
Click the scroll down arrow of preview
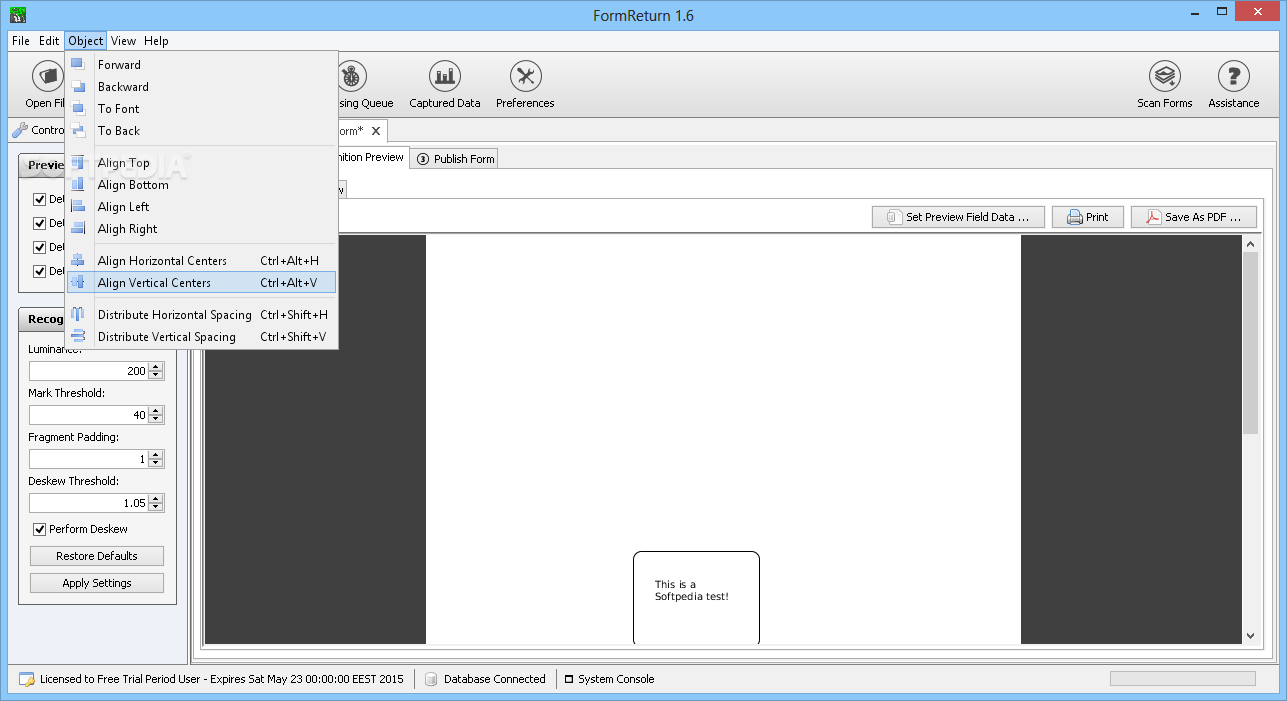[1250, 635]
